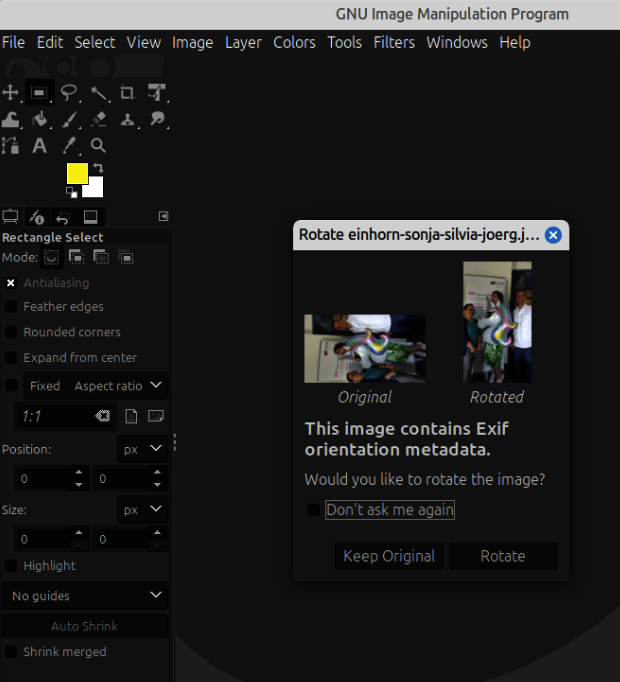
Task: Open the Layer menu
Action: [243, 43]
